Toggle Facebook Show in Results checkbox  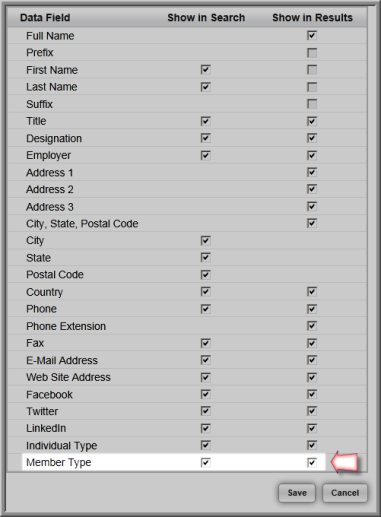(312, 394)
